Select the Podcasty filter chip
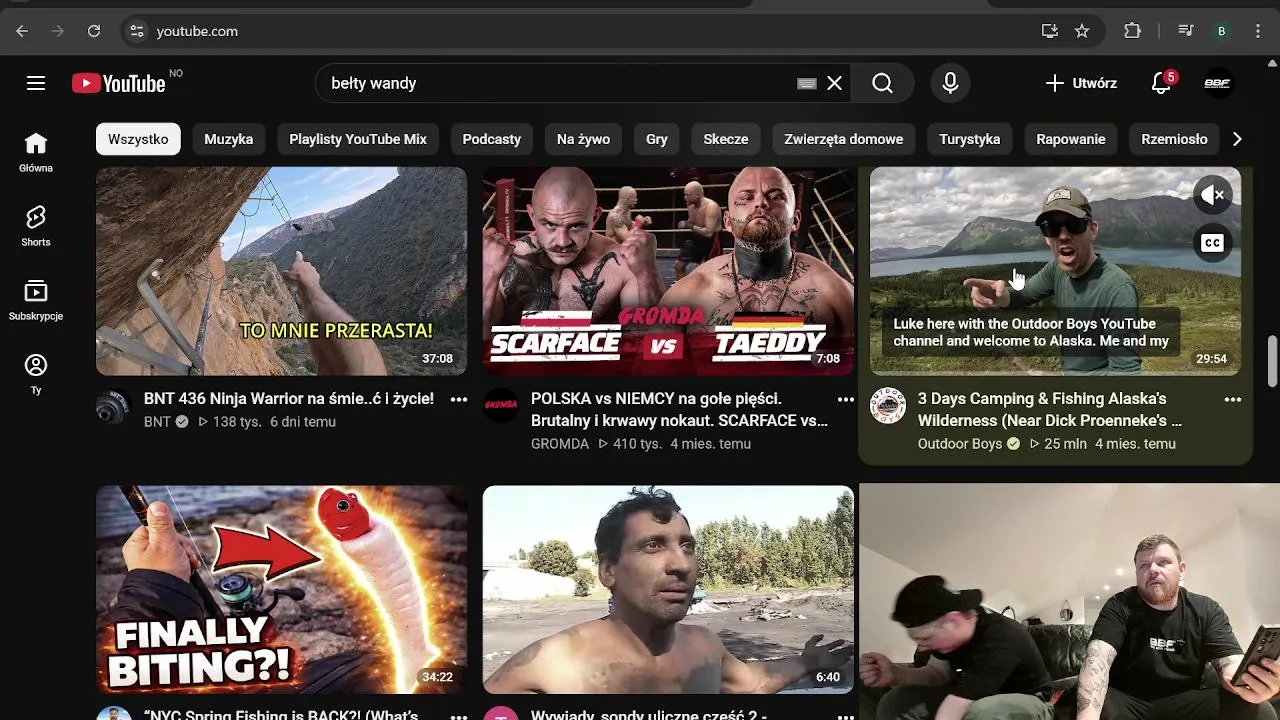1280x720 pixels. tap(492, 139)
